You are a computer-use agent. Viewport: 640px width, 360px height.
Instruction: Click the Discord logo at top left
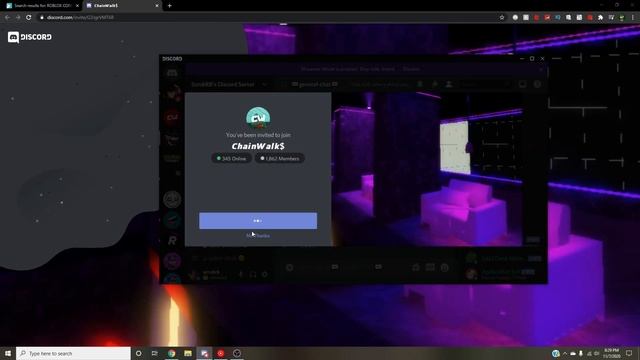30,37
